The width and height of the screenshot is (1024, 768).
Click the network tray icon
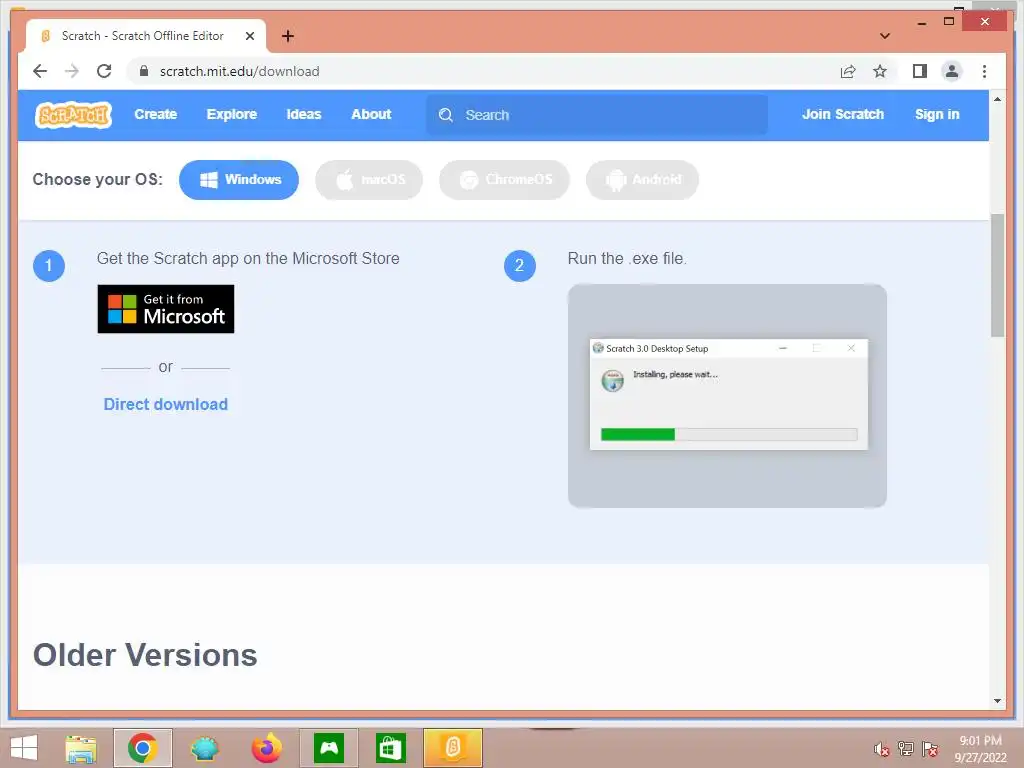pyautogui.click(x=906, y=749)
